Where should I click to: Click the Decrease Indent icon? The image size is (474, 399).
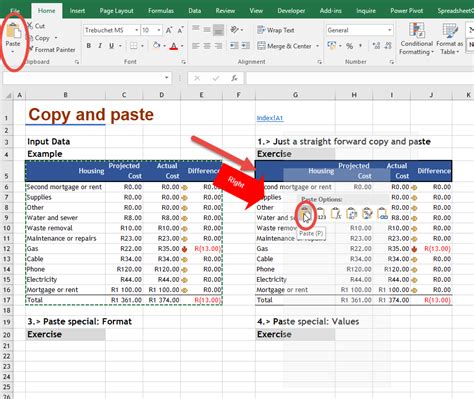pos(234,46)
